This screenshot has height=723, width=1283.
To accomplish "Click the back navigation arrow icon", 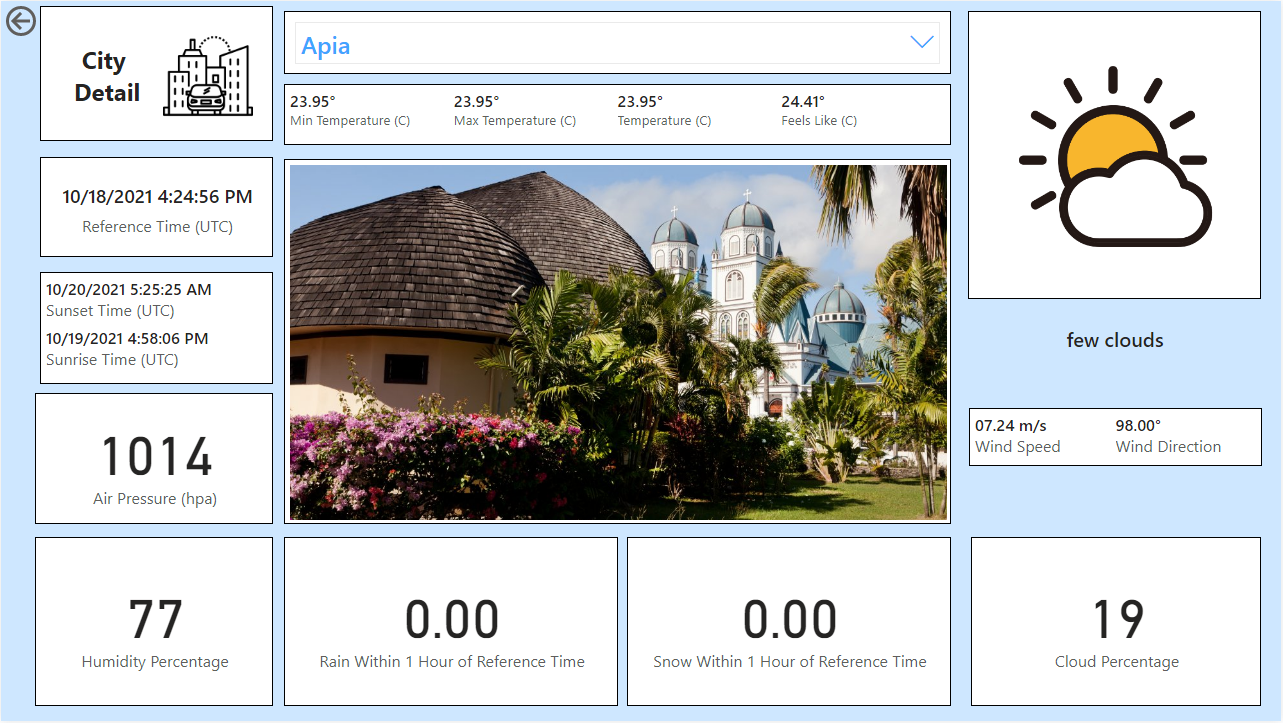I will tap(20, 20).
